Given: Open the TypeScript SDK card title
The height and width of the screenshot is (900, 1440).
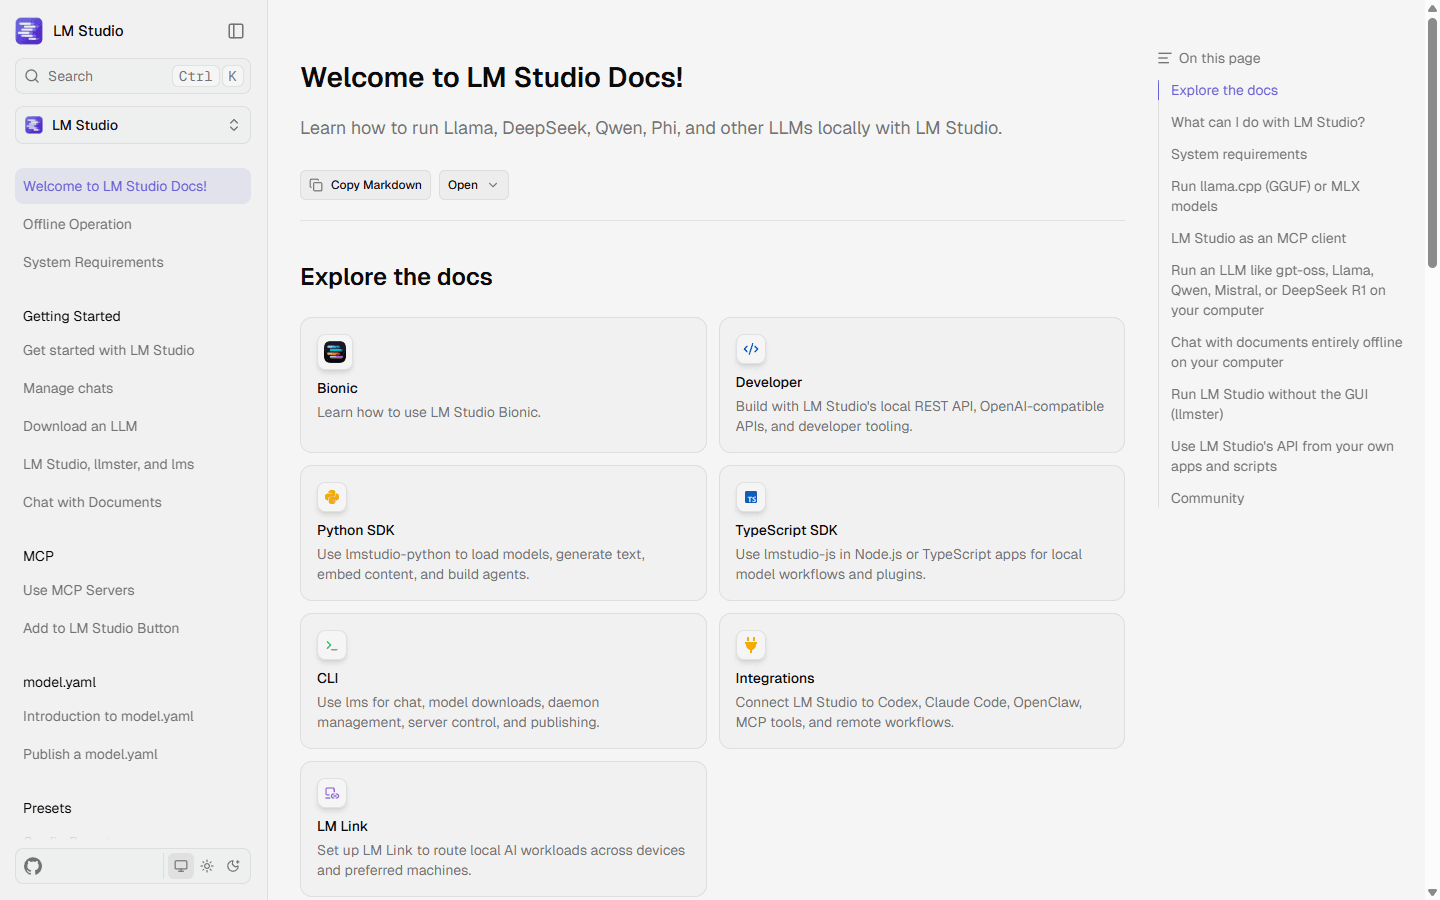Looking at the screenshot, I should [786, 530].
